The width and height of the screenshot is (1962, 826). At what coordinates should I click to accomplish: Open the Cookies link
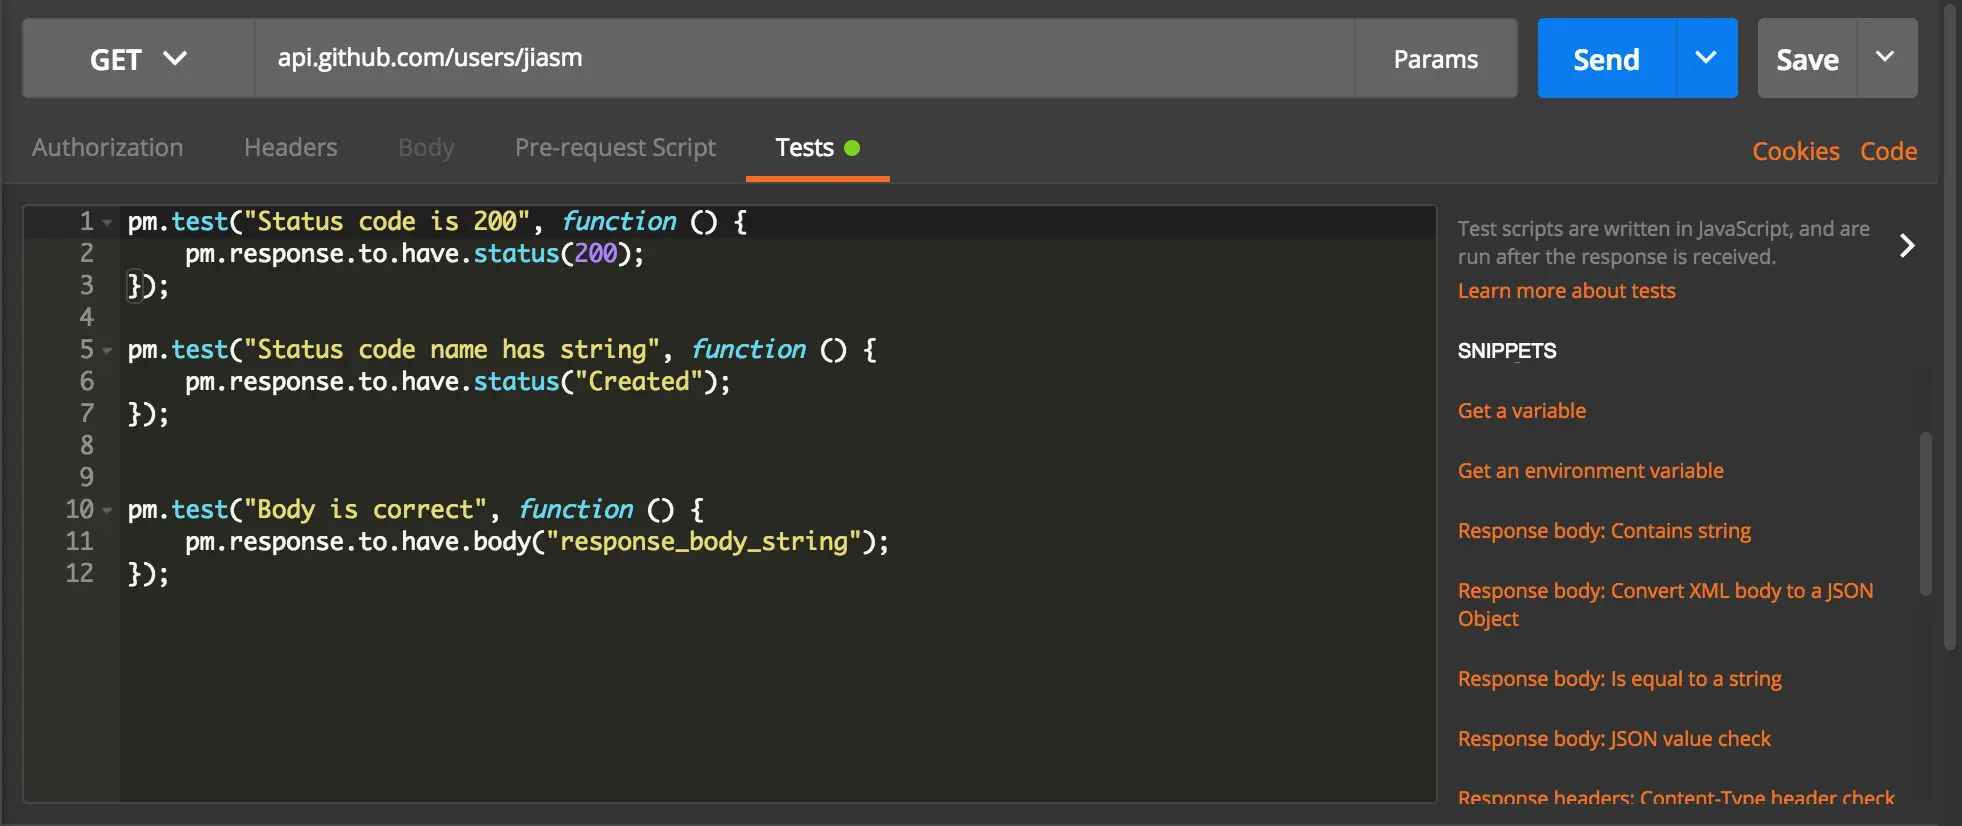[1796, 151]
